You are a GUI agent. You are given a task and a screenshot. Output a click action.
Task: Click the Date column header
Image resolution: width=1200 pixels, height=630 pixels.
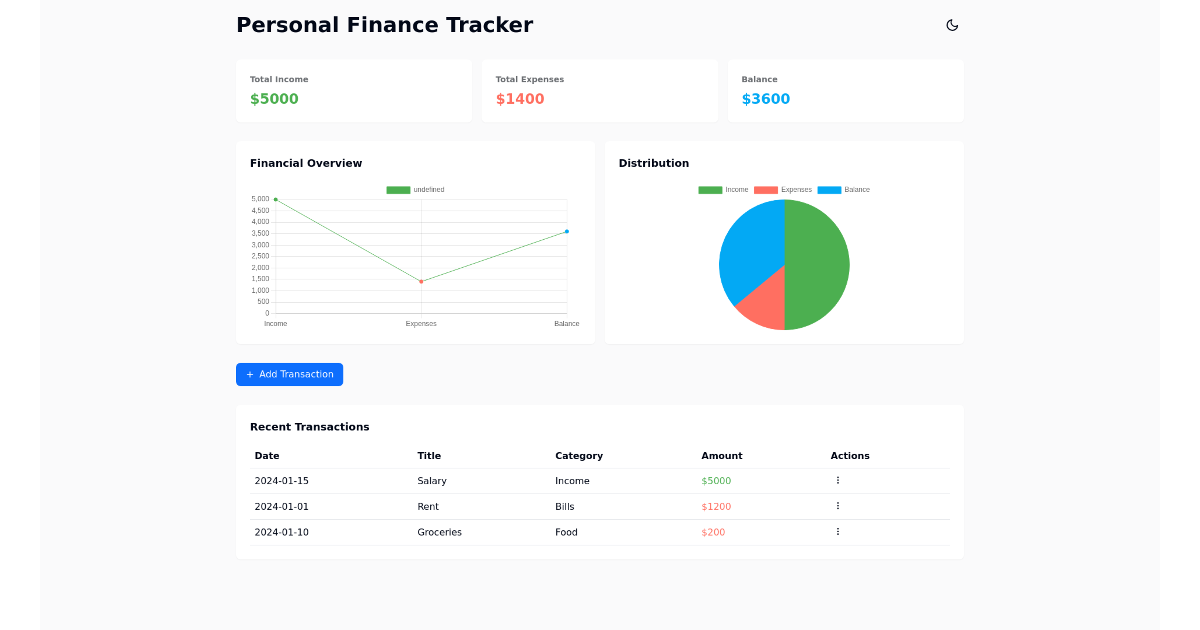[267, 455]
